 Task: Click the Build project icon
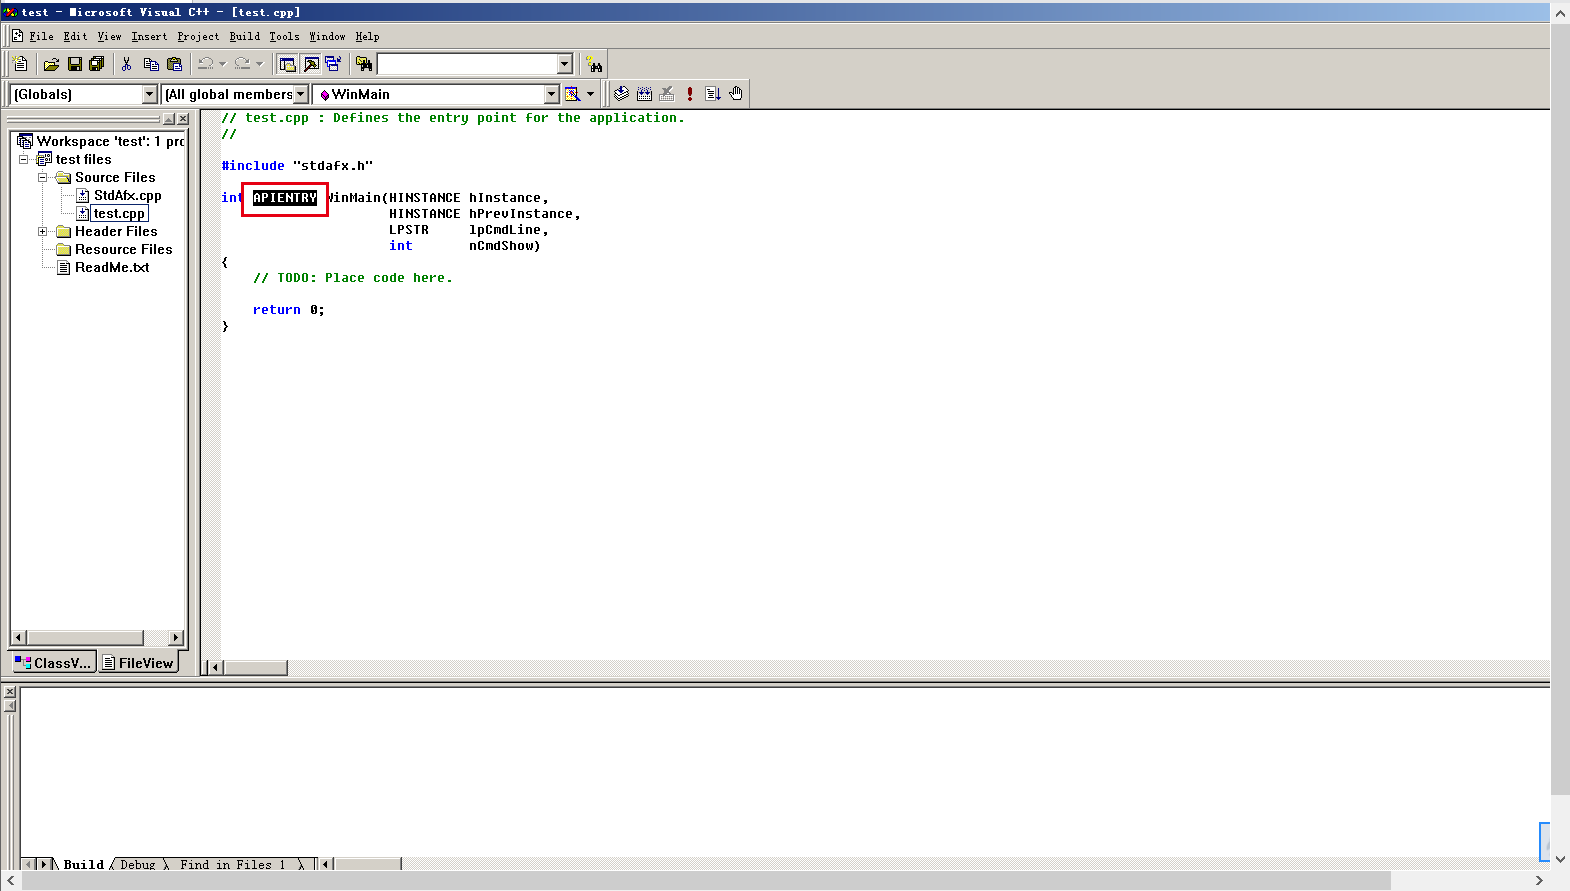[x=644, y=94]
